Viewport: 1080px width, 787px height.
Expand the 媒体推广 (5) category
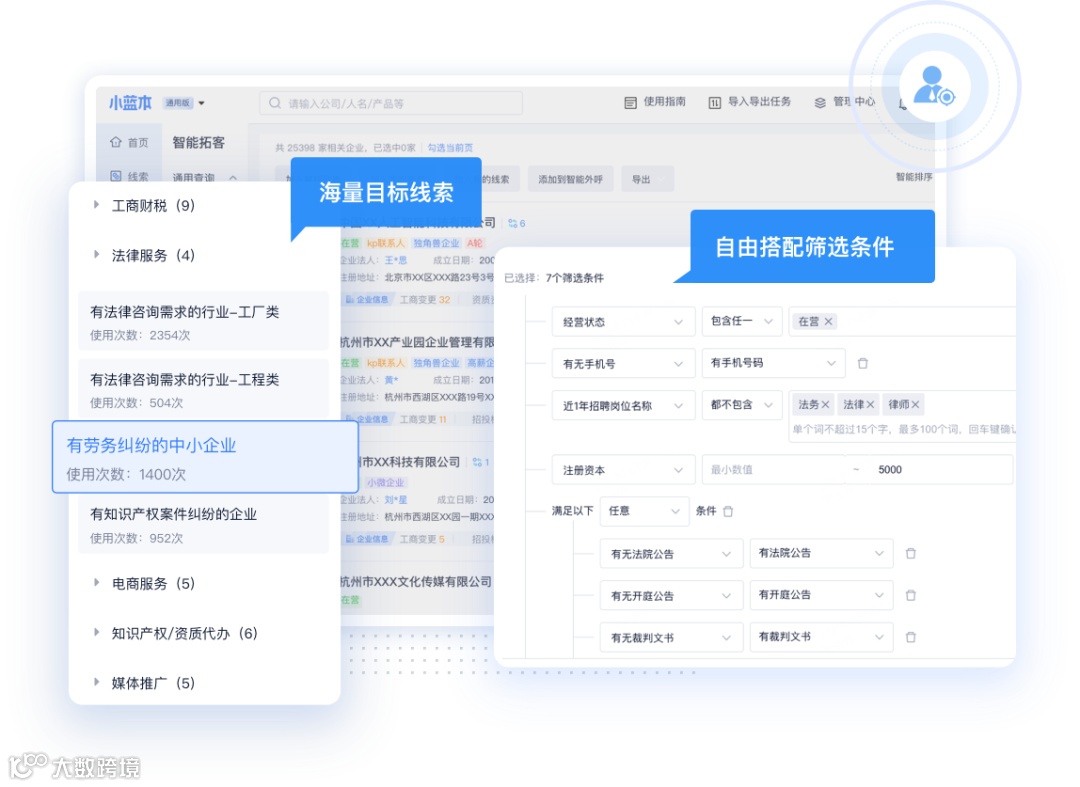[96, 682]
